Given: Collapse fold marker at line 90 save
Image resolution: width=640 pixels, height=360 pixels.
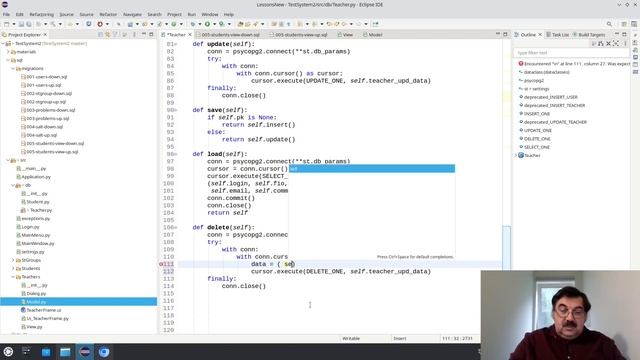Looking at the screenshot, I should pos(176,110).
